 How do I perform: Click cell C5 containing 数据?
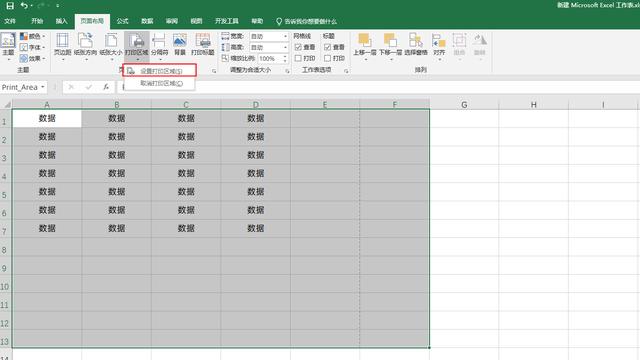coord(186,192)
